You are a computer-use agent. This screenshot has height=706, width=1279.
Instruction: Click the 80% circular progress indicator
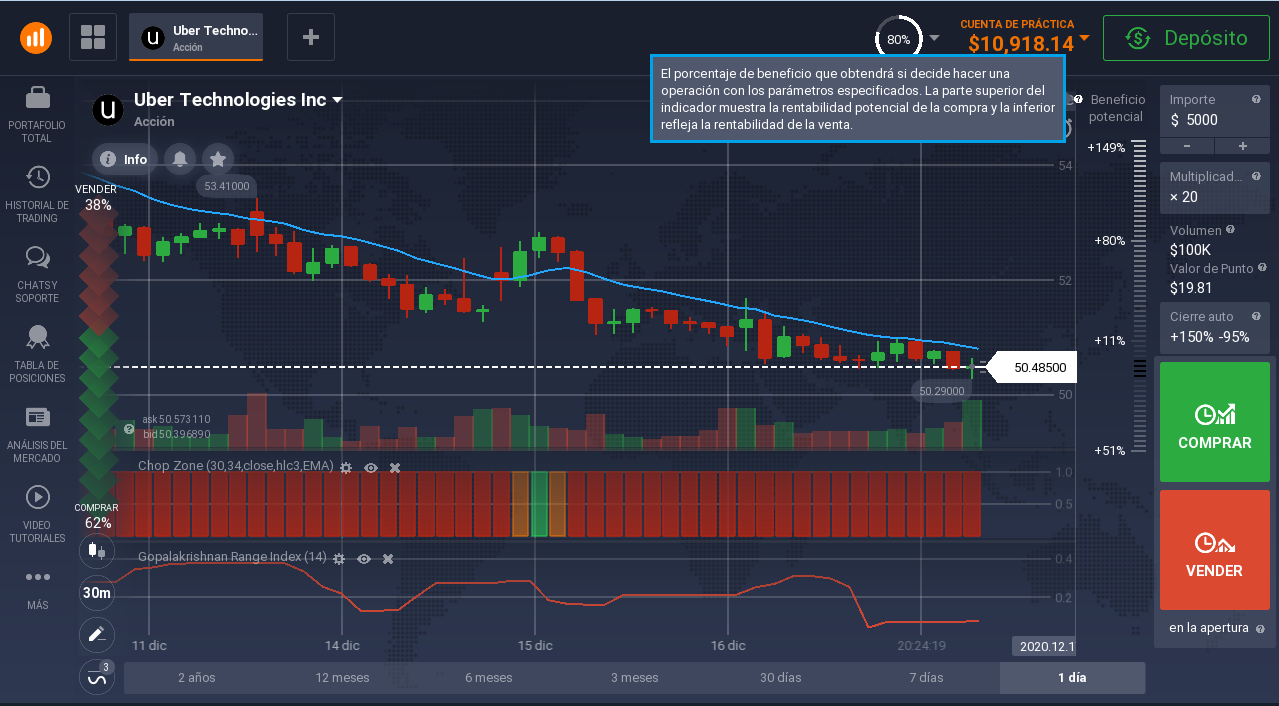(x=898, y=39)
